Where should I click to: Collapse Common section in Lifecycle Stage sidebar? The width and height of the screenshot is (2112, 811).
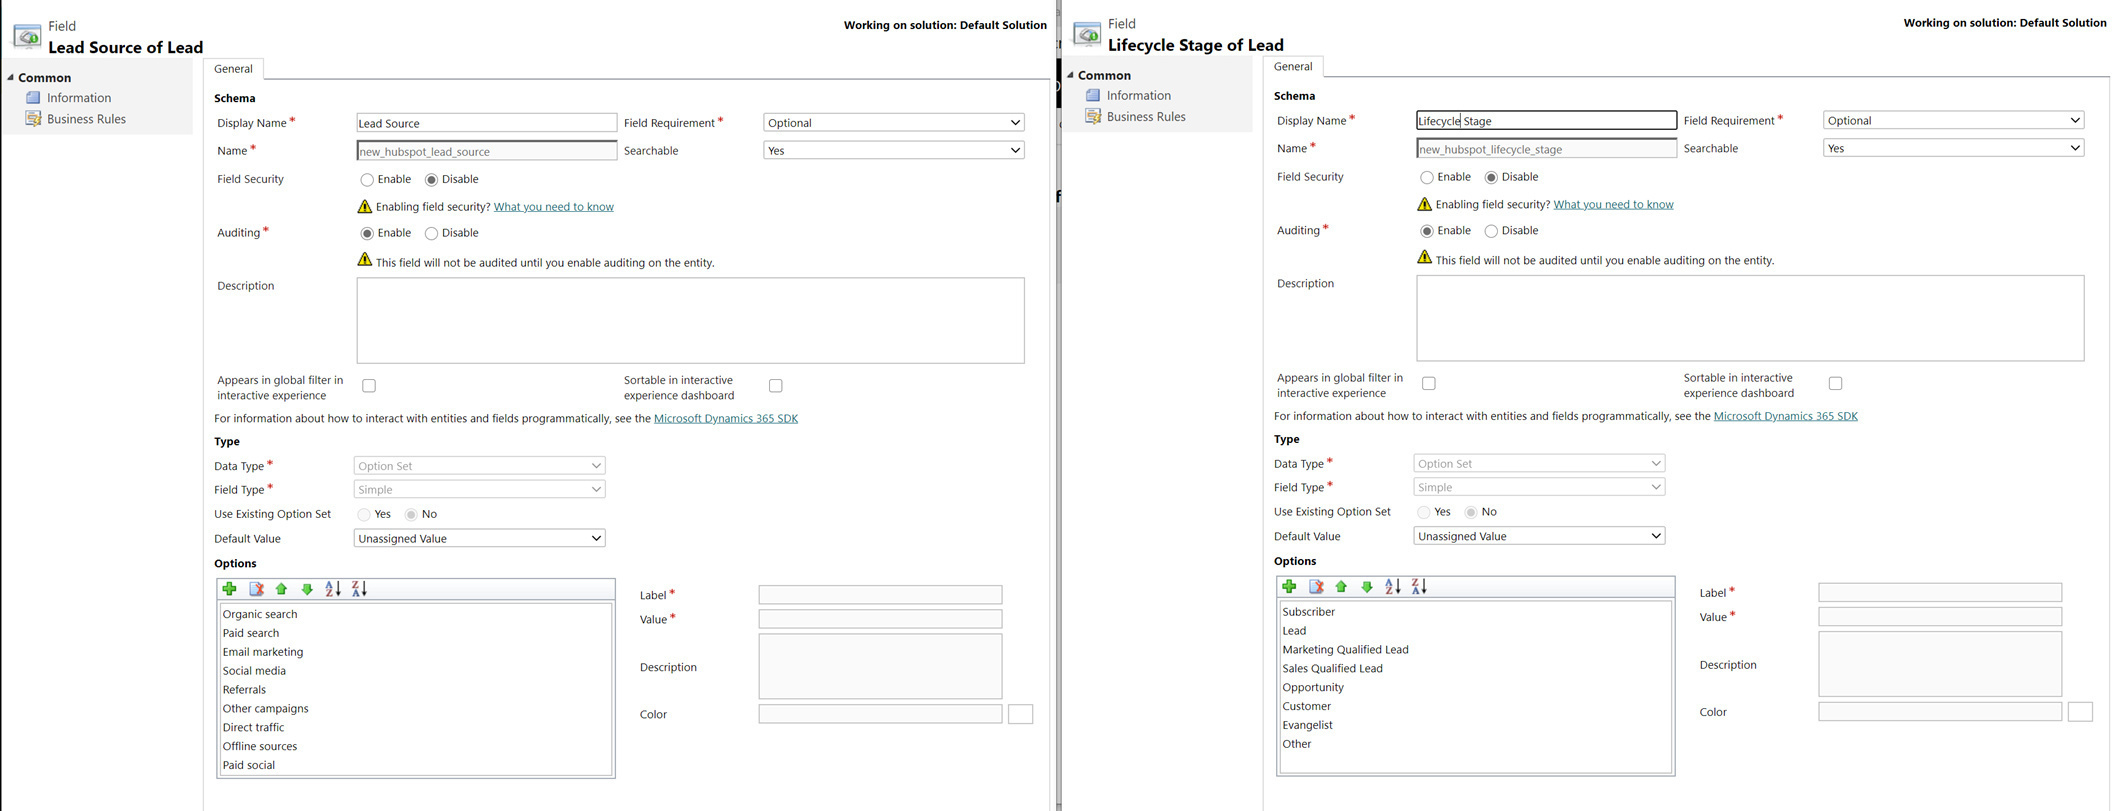(1071, 75)
